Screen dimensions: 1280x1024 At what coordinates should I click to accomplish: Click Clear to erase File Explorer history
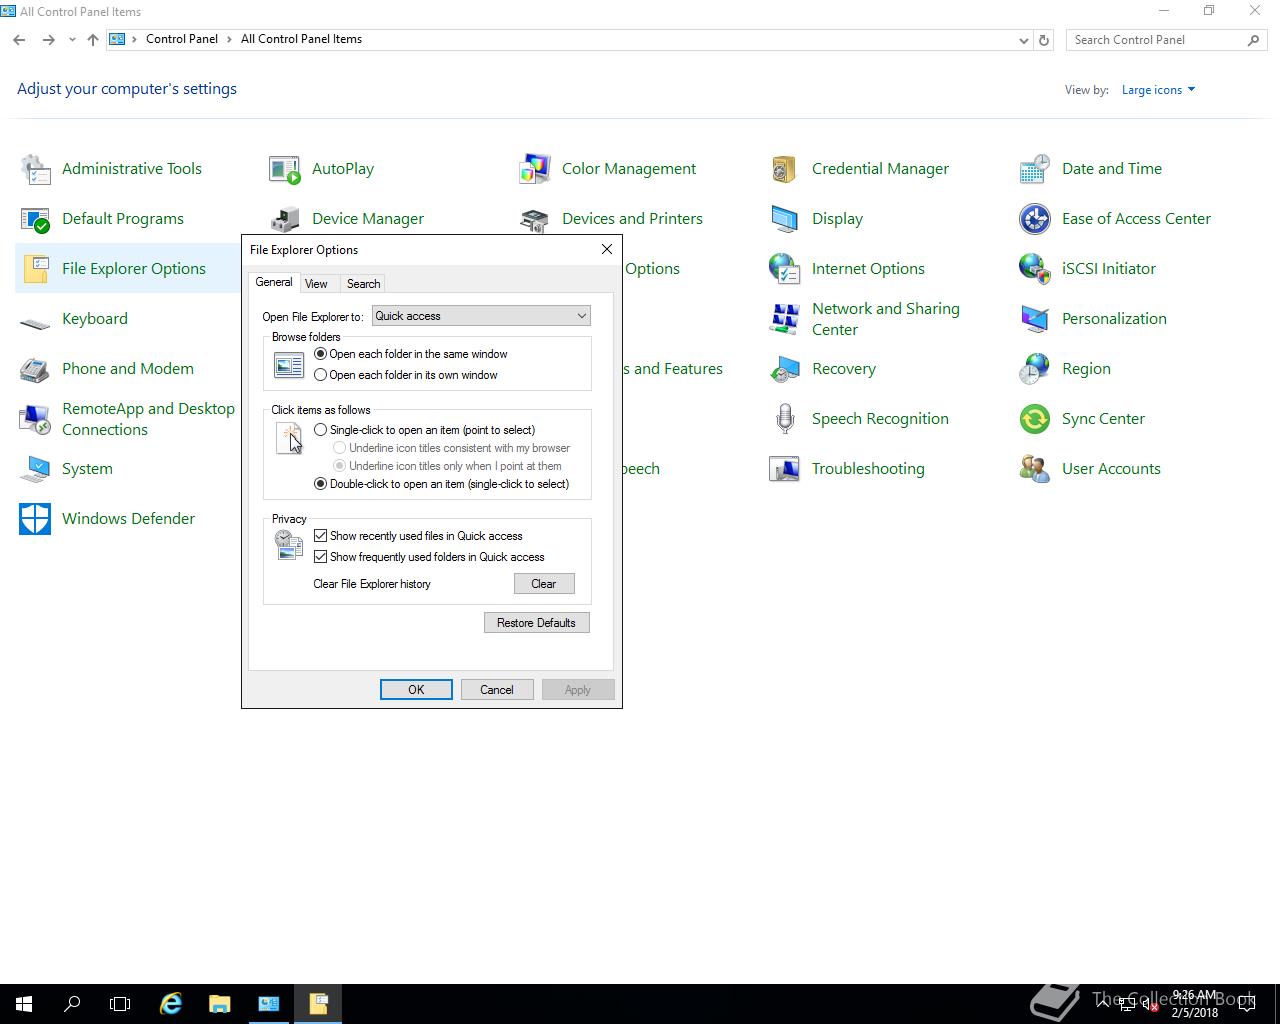tap(544, 584)
